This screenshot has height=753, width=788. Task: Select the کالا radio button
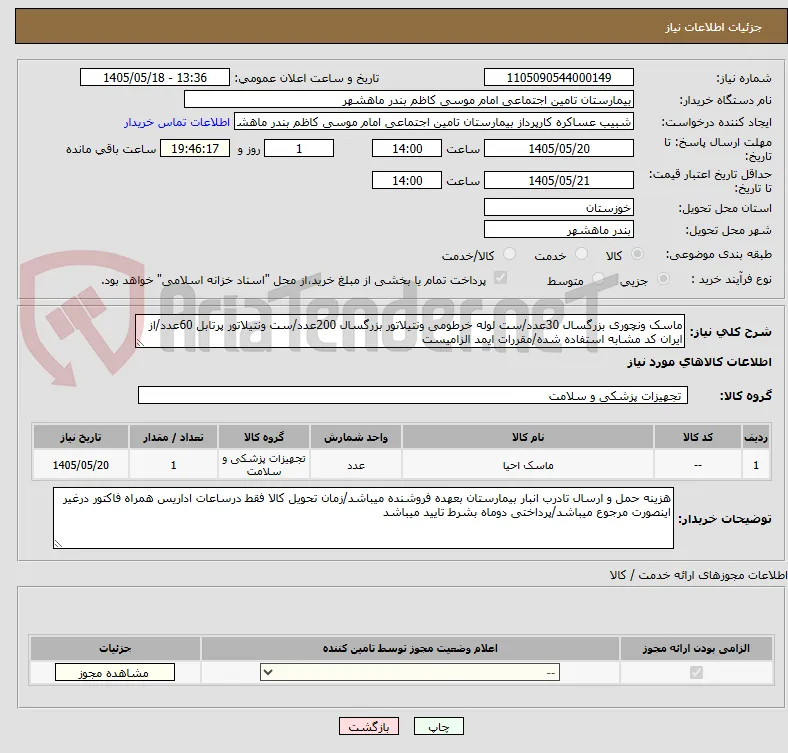637,254
